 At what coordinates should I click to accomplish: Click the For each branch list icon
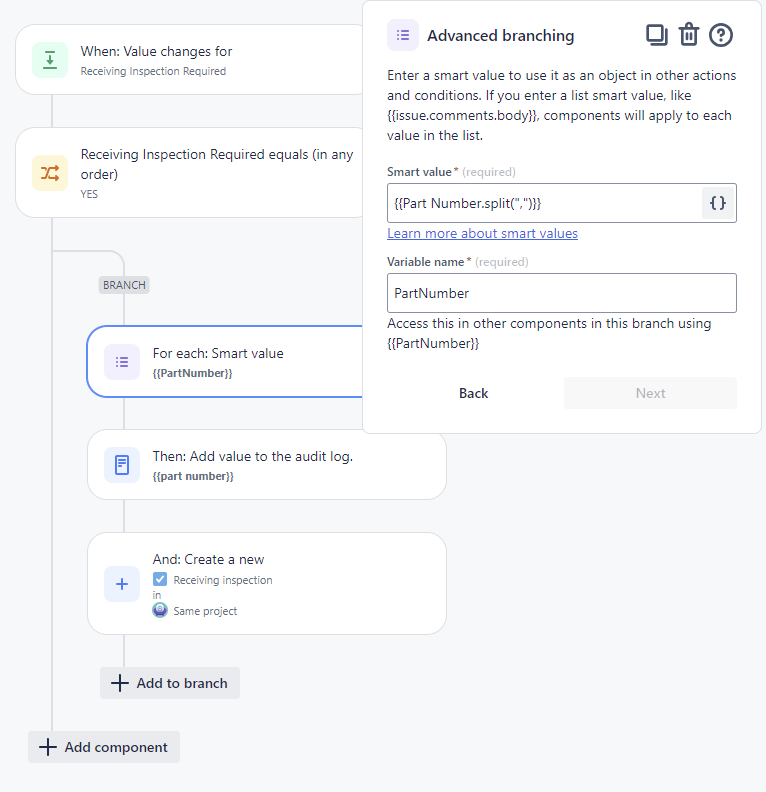point(122,362)
